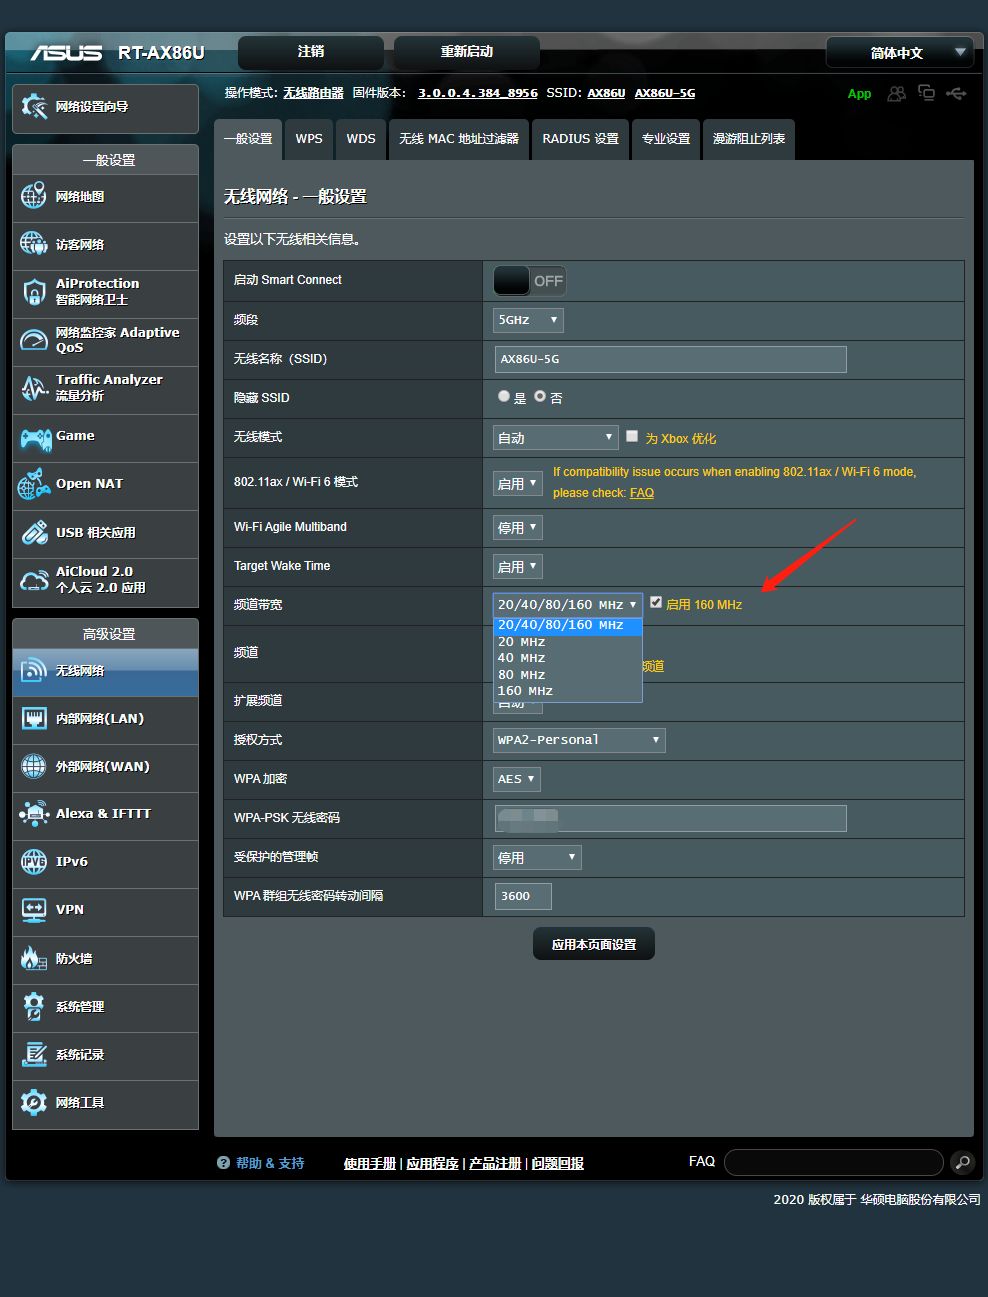Image resolution: width=988 pixels, height=1297 pixels.
Task: Click the network monitor icon in header
Action: coord(927,93)
